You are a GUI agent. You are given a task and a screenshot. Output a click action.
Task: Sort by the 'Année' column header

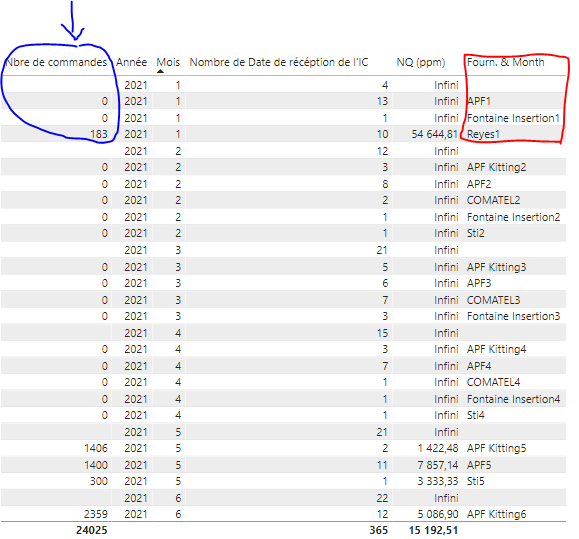[x=131, y=62]
